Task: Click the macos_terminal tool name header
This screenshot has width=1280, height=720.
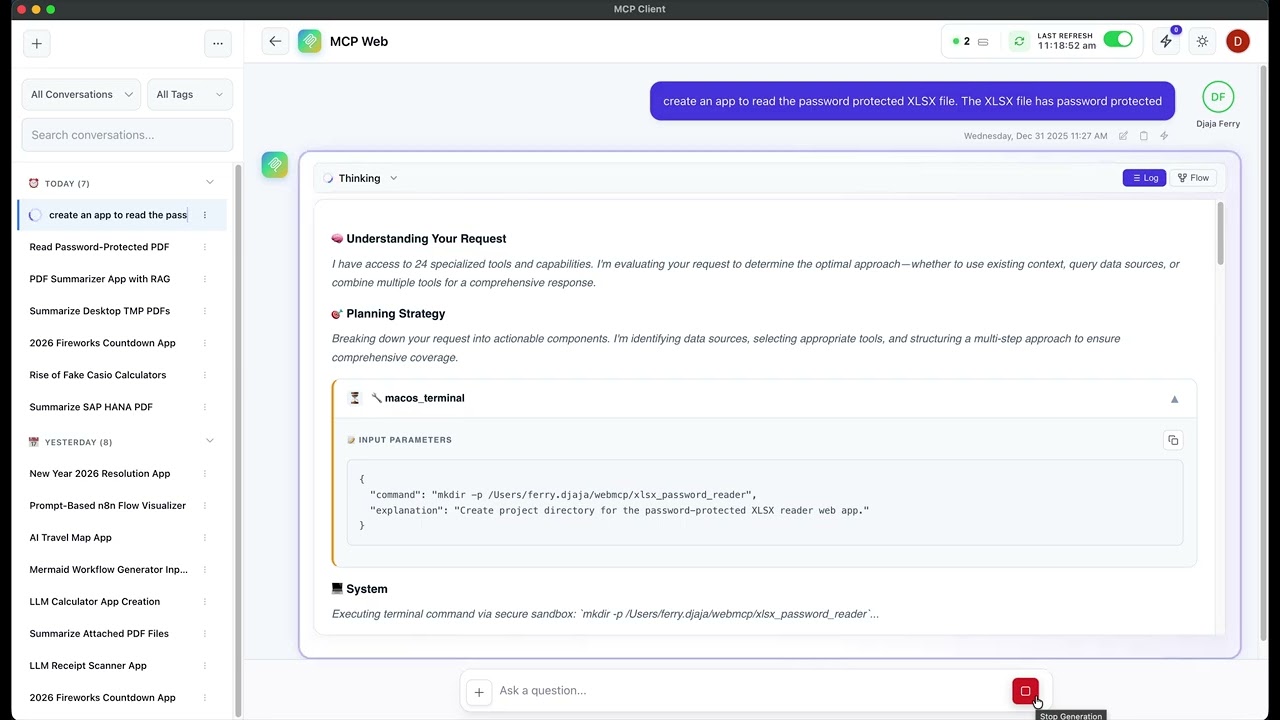Action: 424,398
